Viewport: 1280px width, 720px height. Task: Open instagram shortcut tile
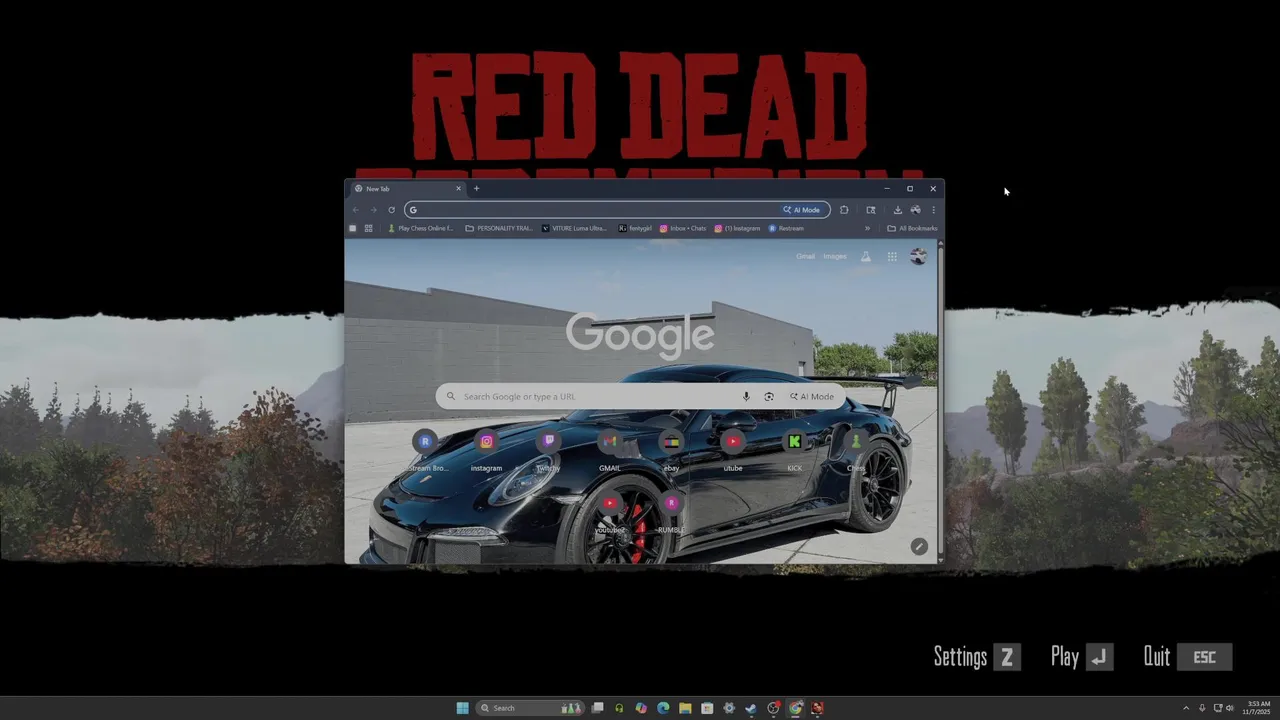click(486, 450)
